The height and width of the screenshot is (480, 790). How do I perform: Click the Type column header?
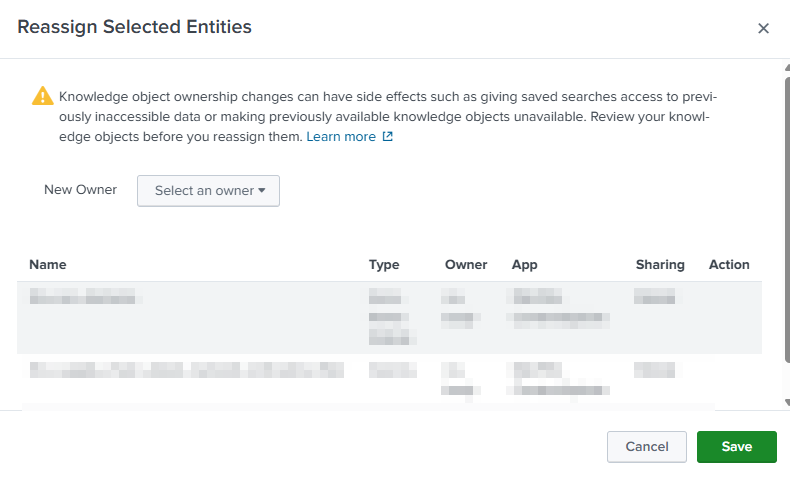tap(384, 265)
